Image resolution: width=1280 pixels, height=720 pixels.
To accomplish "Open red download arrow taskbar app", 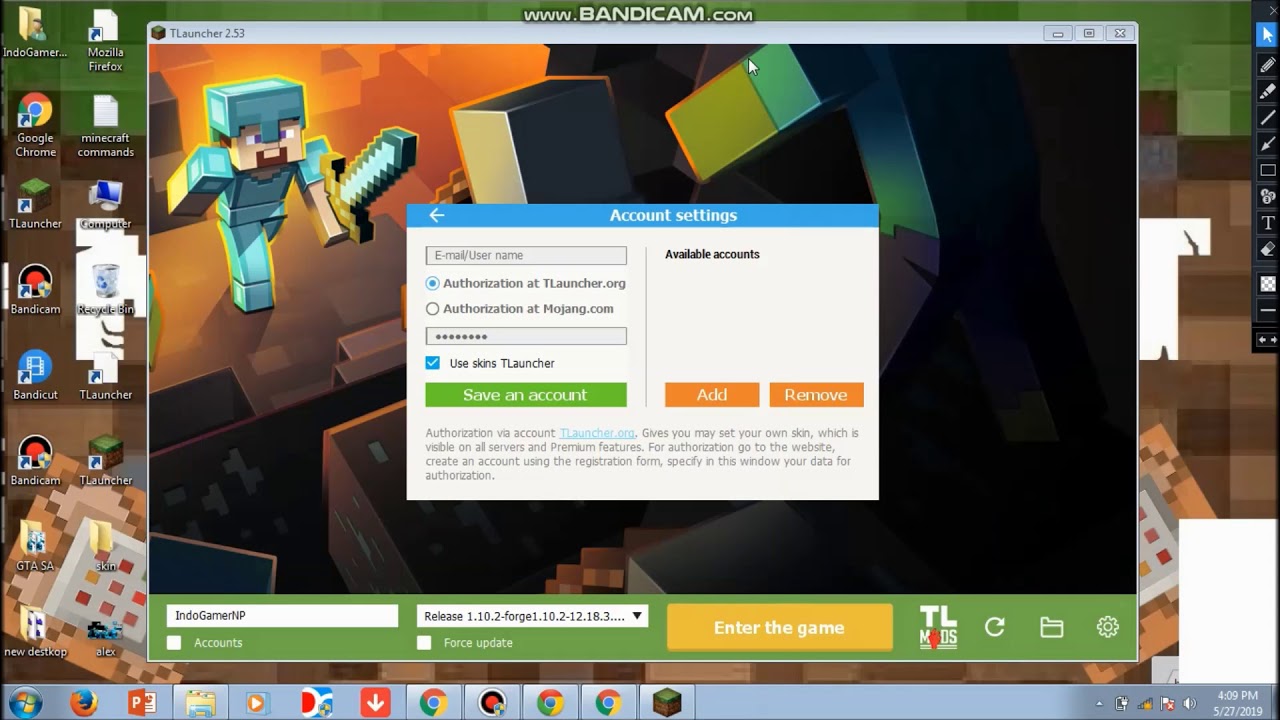I will click(375, 703).
